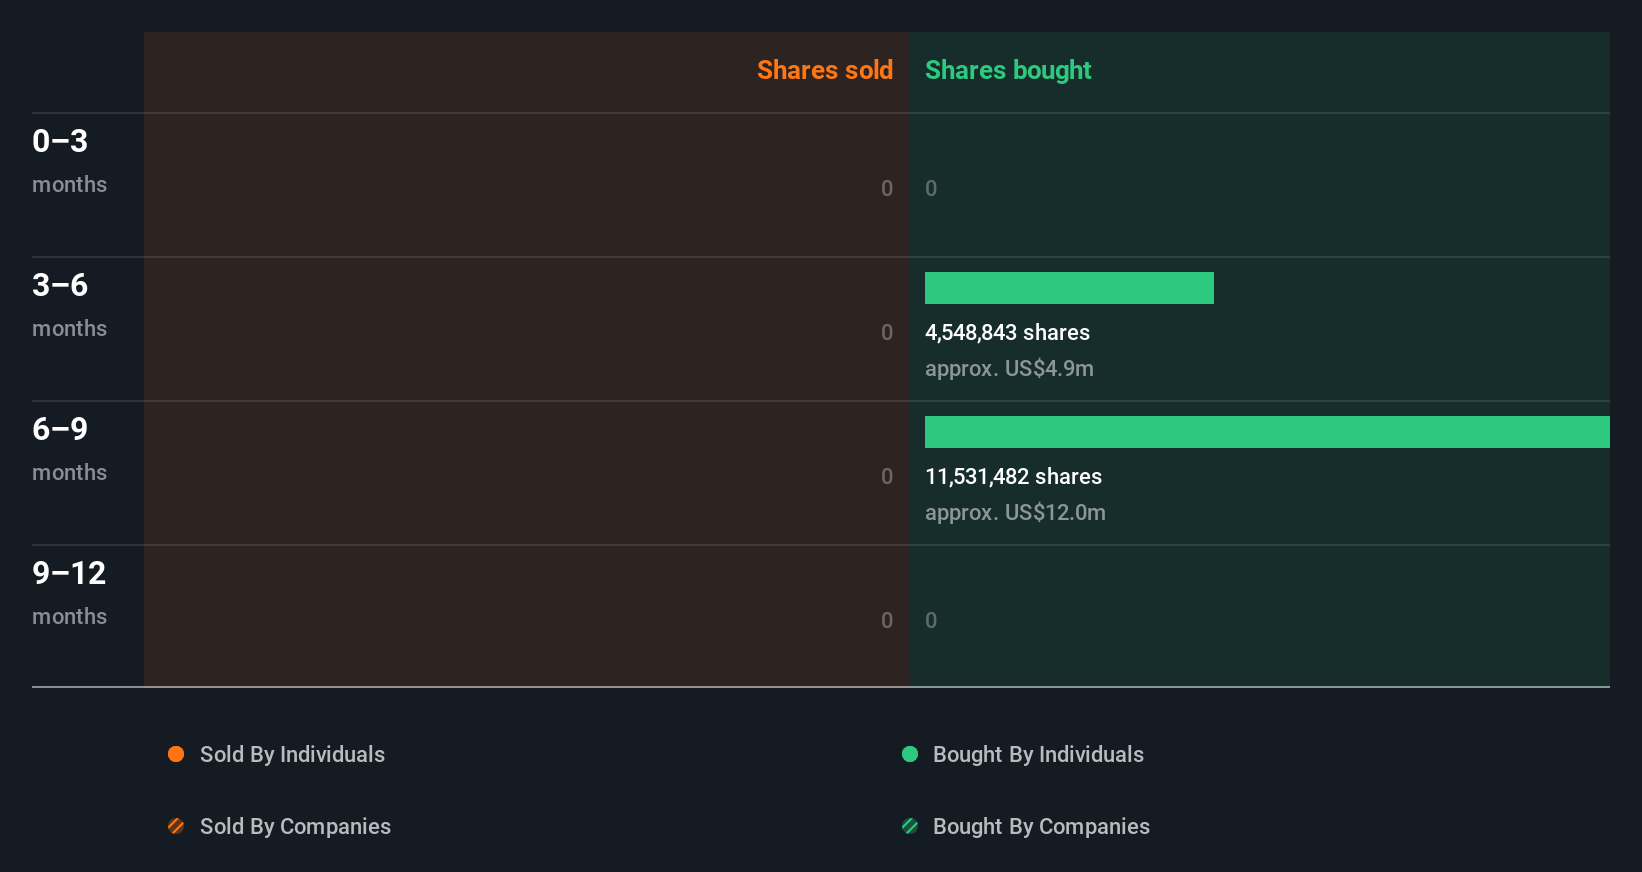
Task: Select the approx. US$4.9m value
Action: pyautogui.click(x=1009, y=369)
